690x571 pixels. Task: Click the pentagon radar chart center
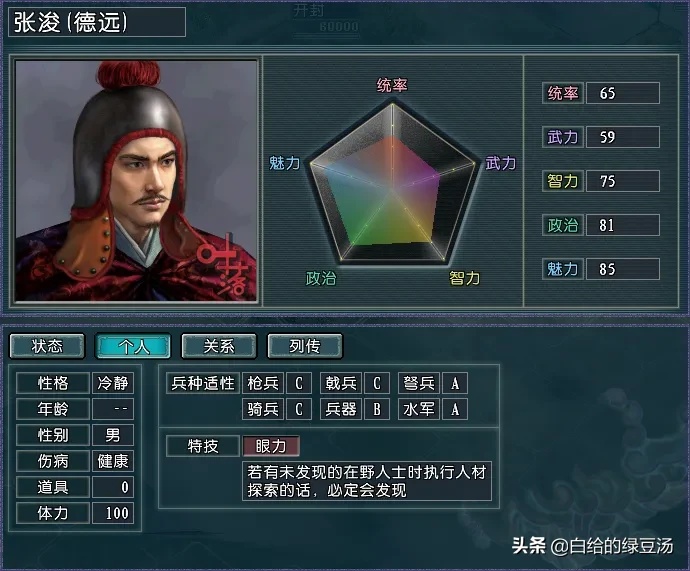pyautogui.click(x=393, y=188)
